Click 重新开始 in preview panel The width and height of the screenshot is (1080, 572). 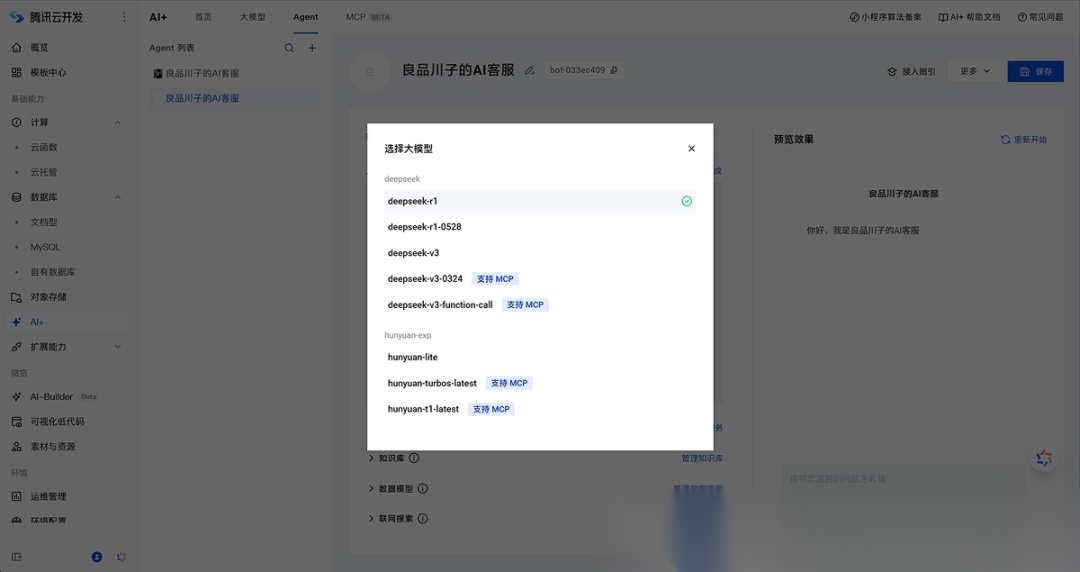(1024, 140)
